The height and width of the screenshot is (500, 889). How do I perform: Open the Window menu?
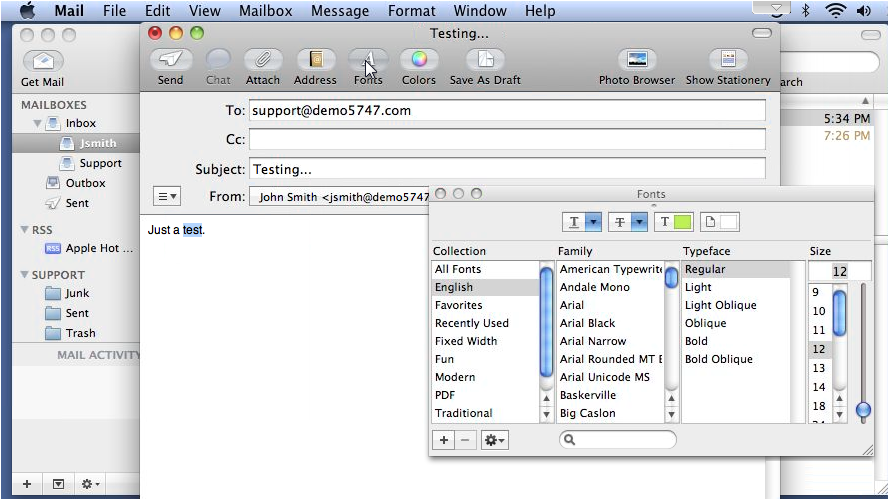click(480, 10)
